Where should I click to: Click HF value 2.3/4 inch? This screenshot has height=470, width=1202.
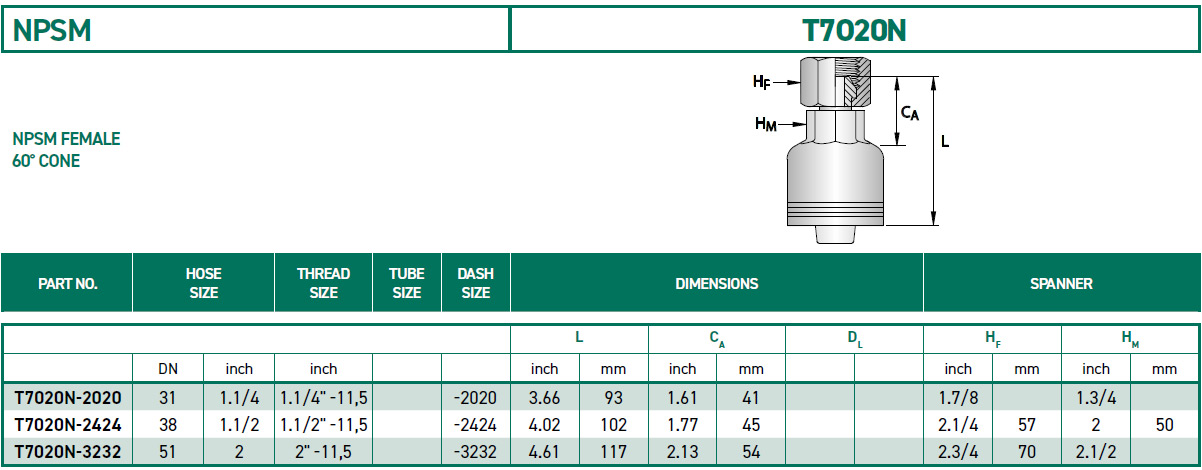(x=958, y=452)
